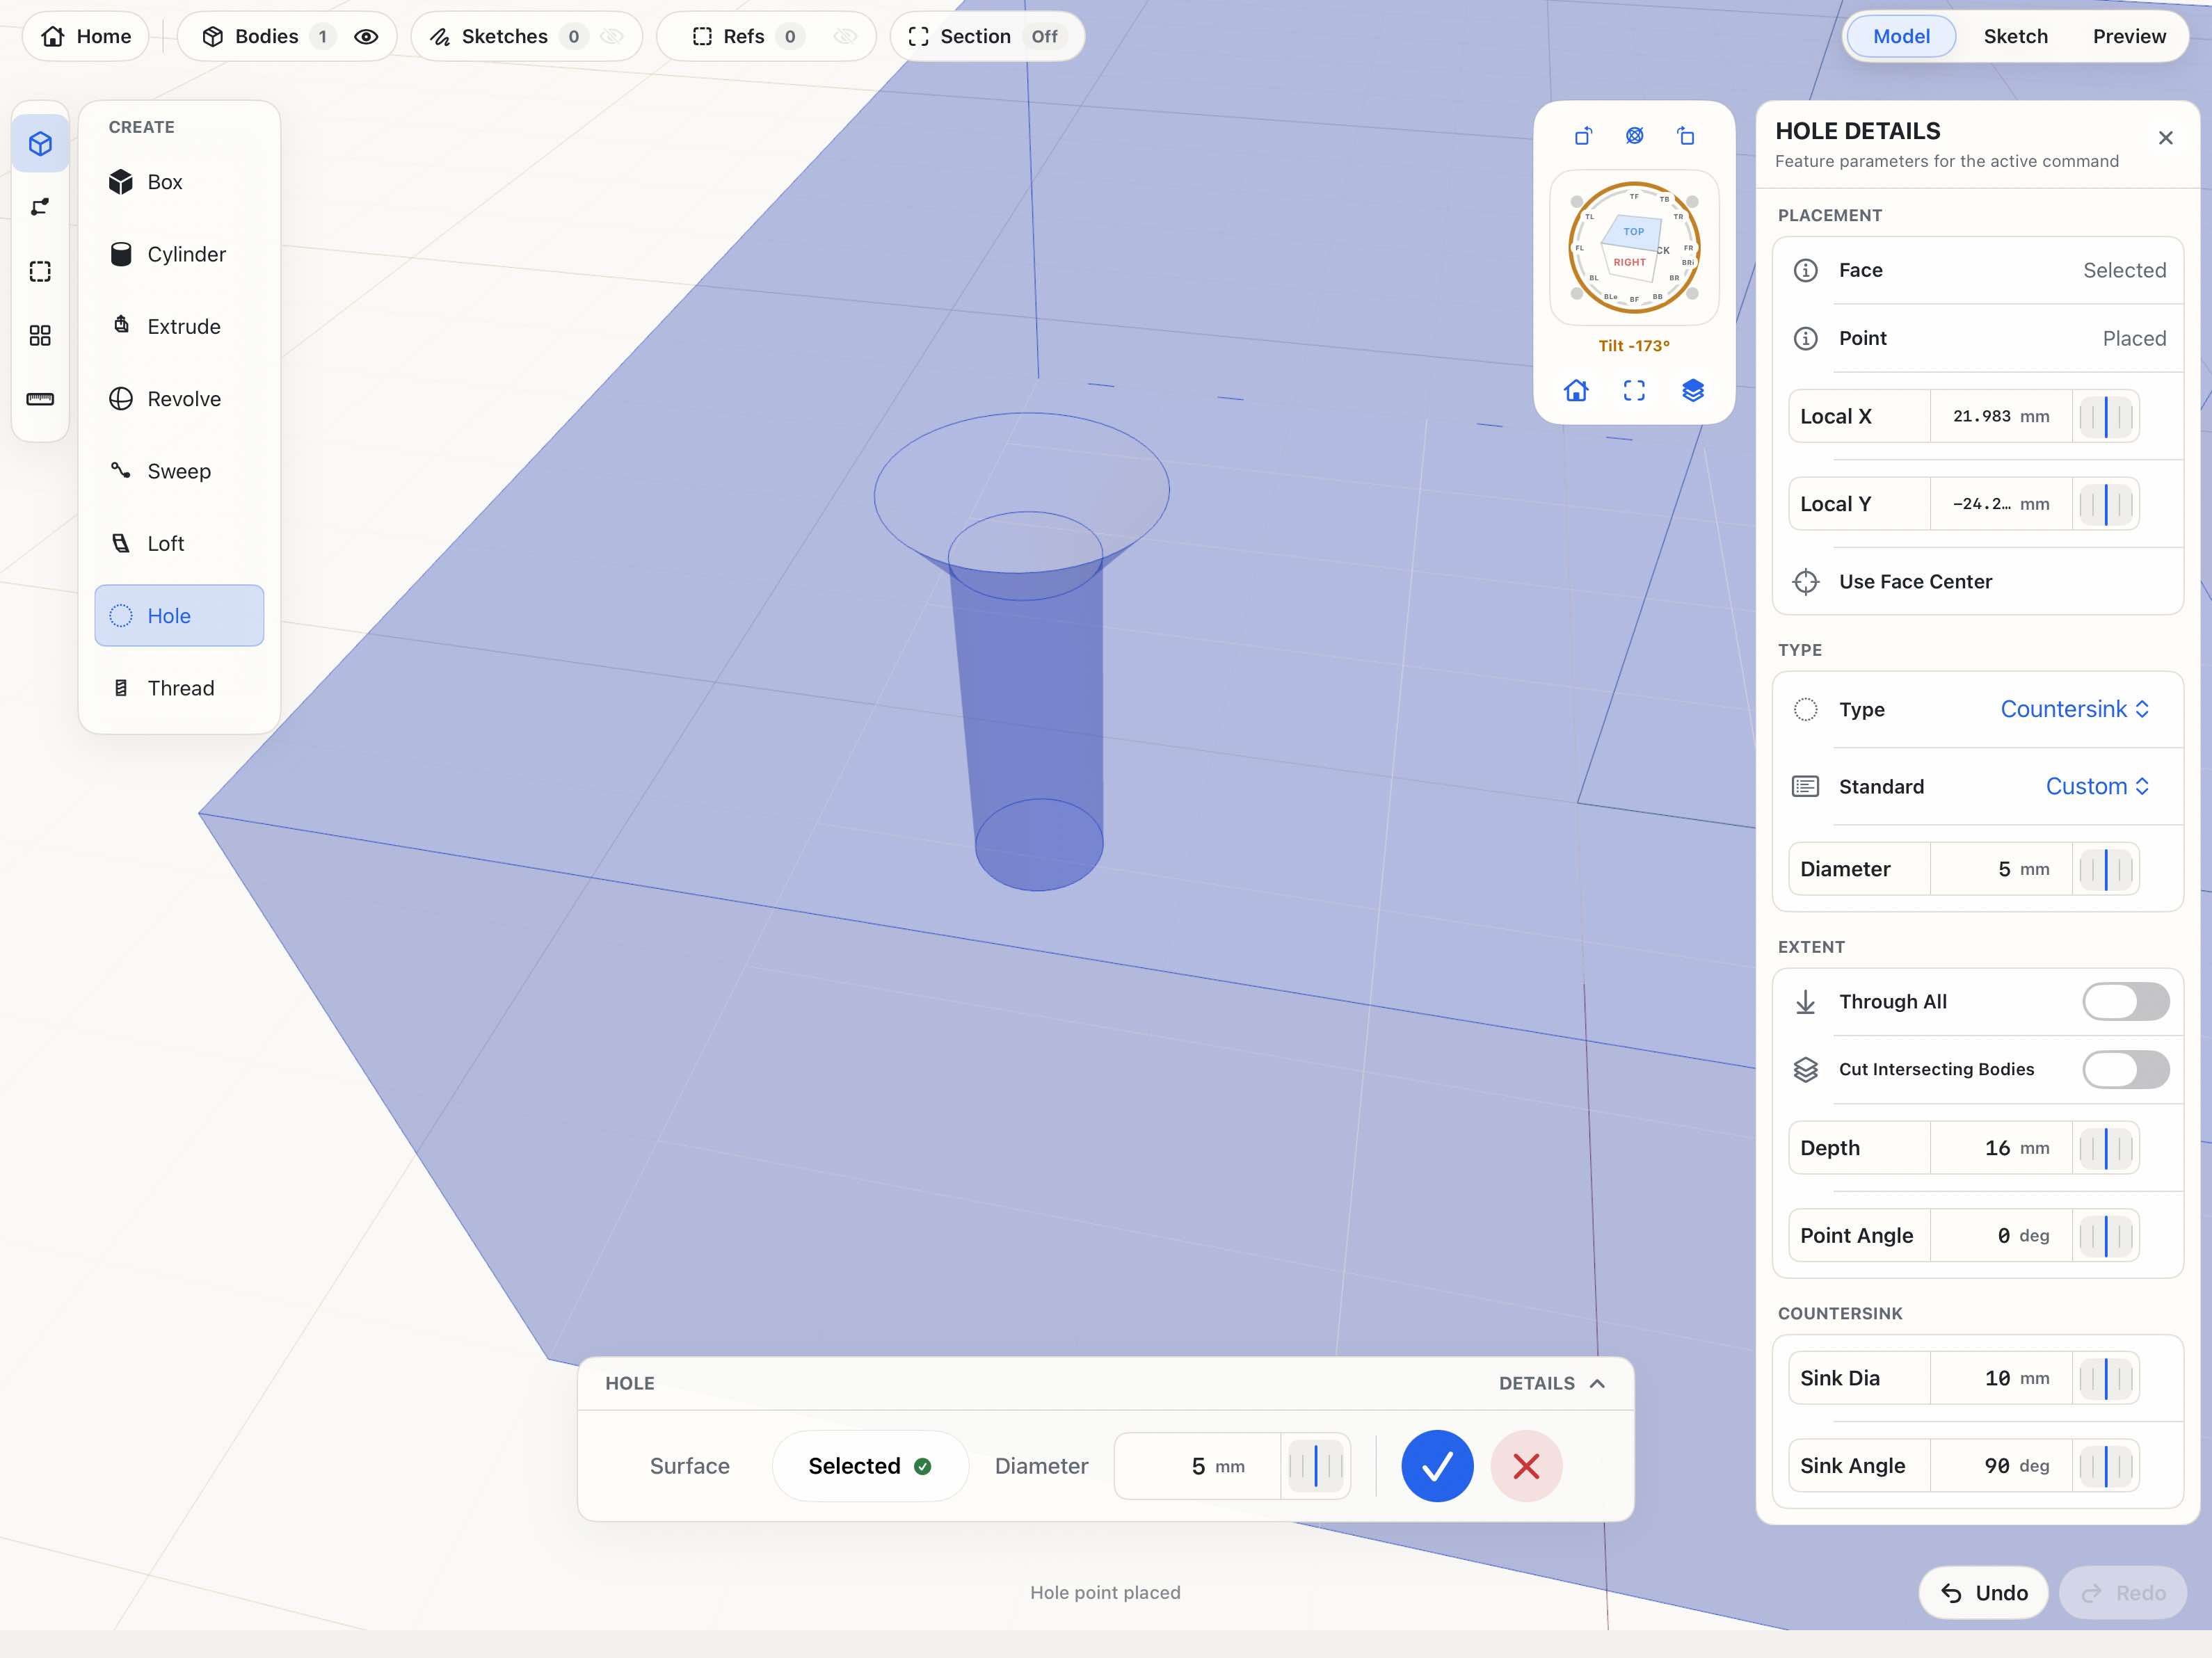Toggle Refs visibility eye

pos(845,37)
